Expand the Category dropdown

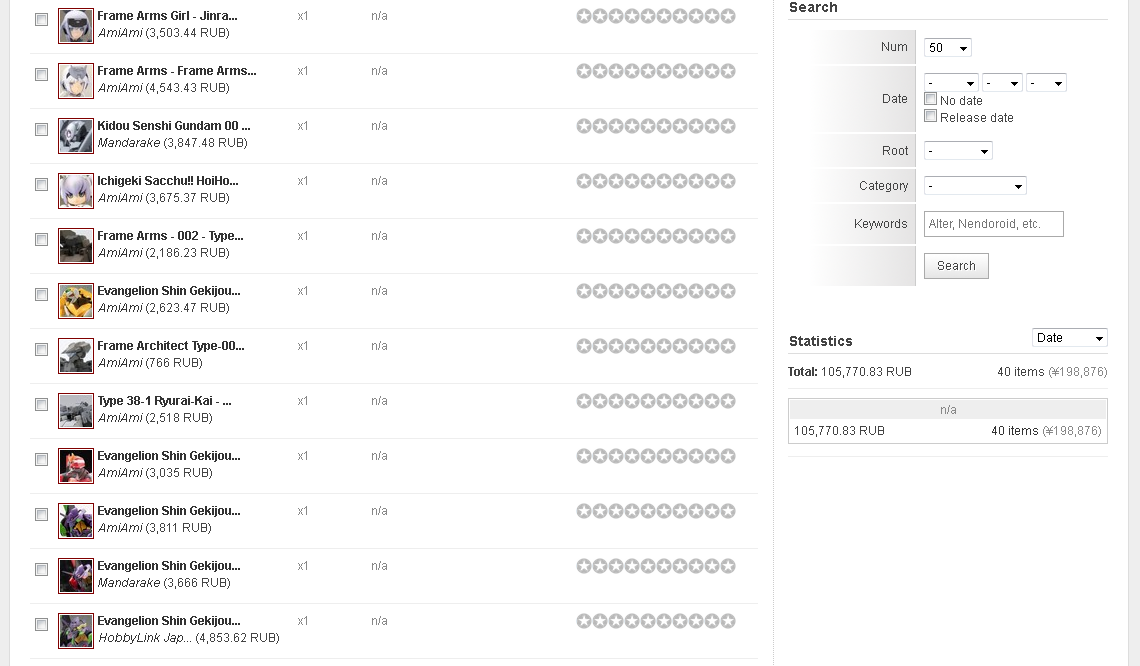point(975,186)
